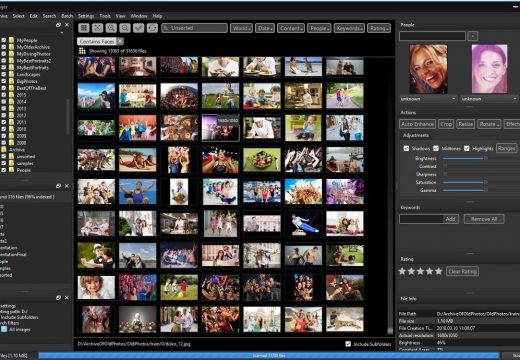Open the Rotate dropdown under Actions
520x360 pixels.
489,124
